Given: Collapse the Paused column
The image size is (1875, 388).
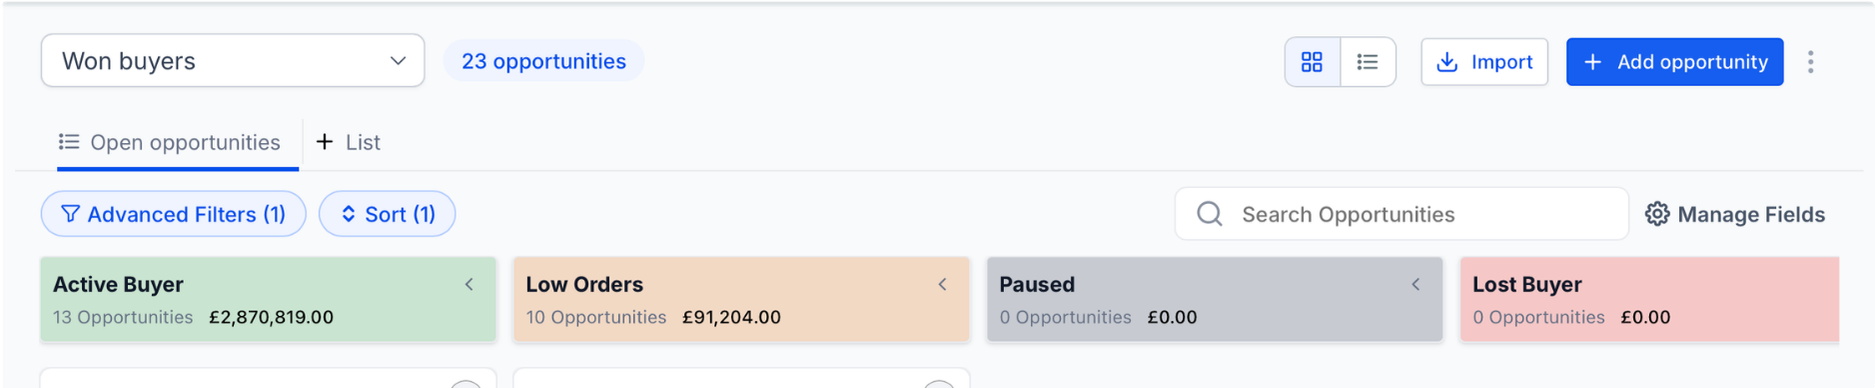Looking at the screenshot, I should click(1415, 285).
